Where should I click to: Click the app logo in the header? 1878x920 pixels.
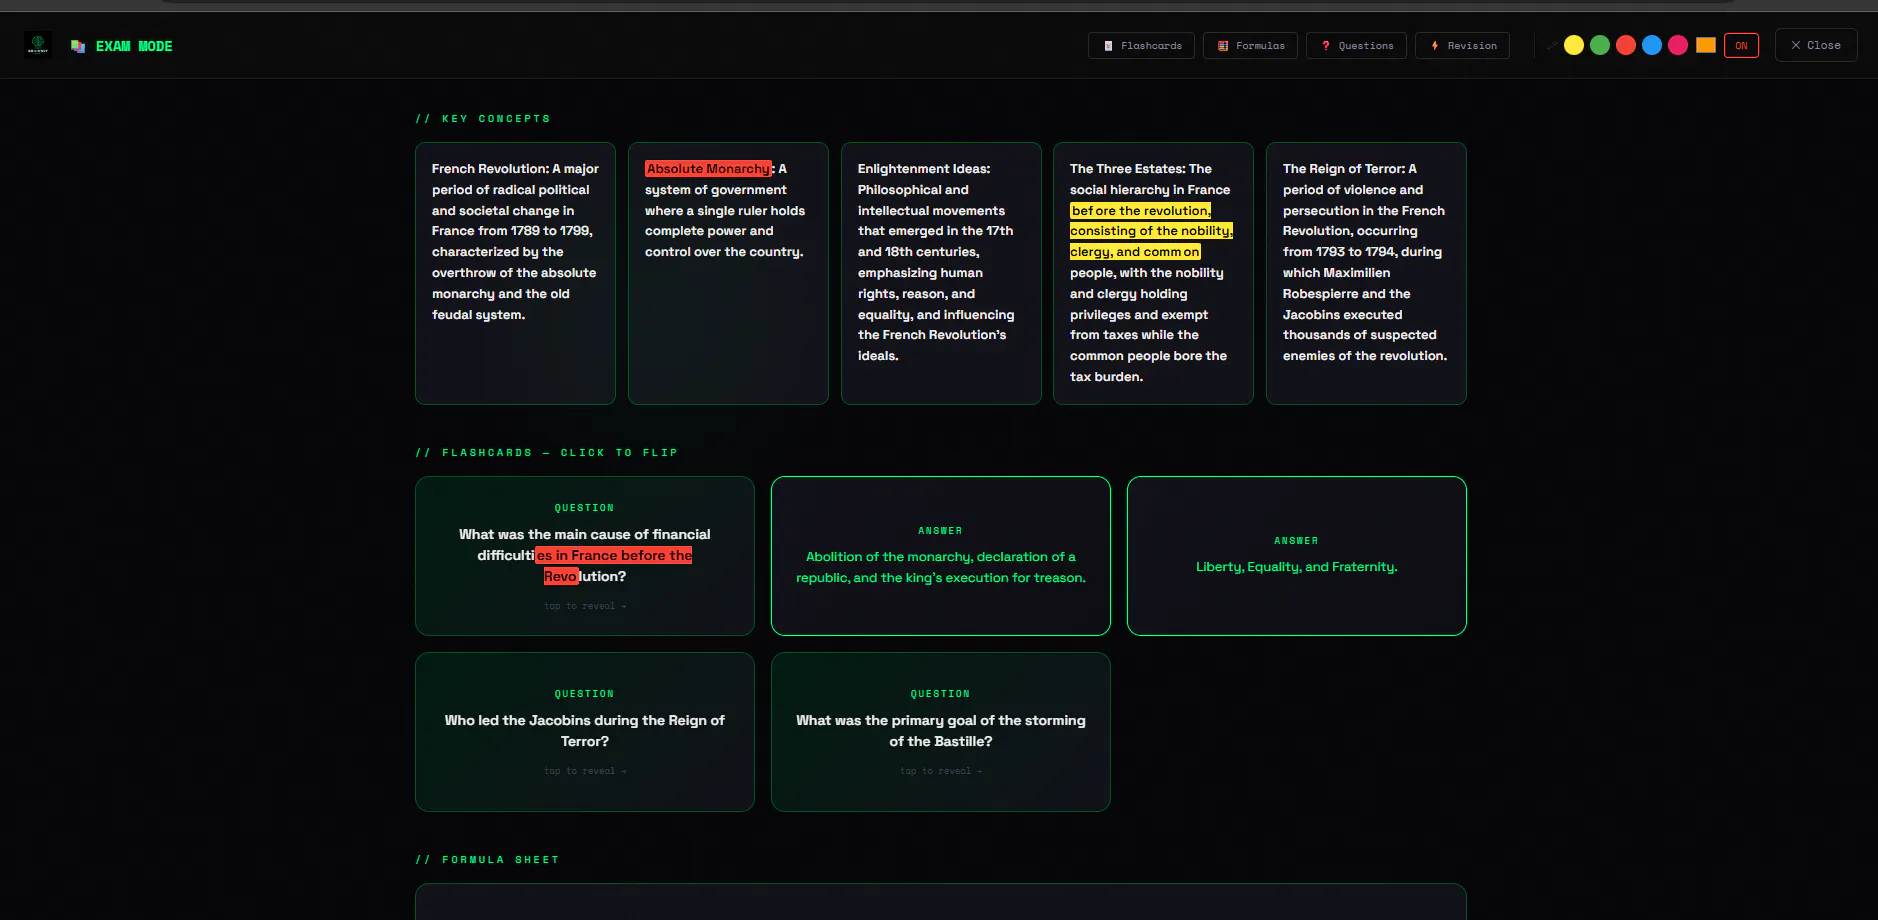point(38,45)
